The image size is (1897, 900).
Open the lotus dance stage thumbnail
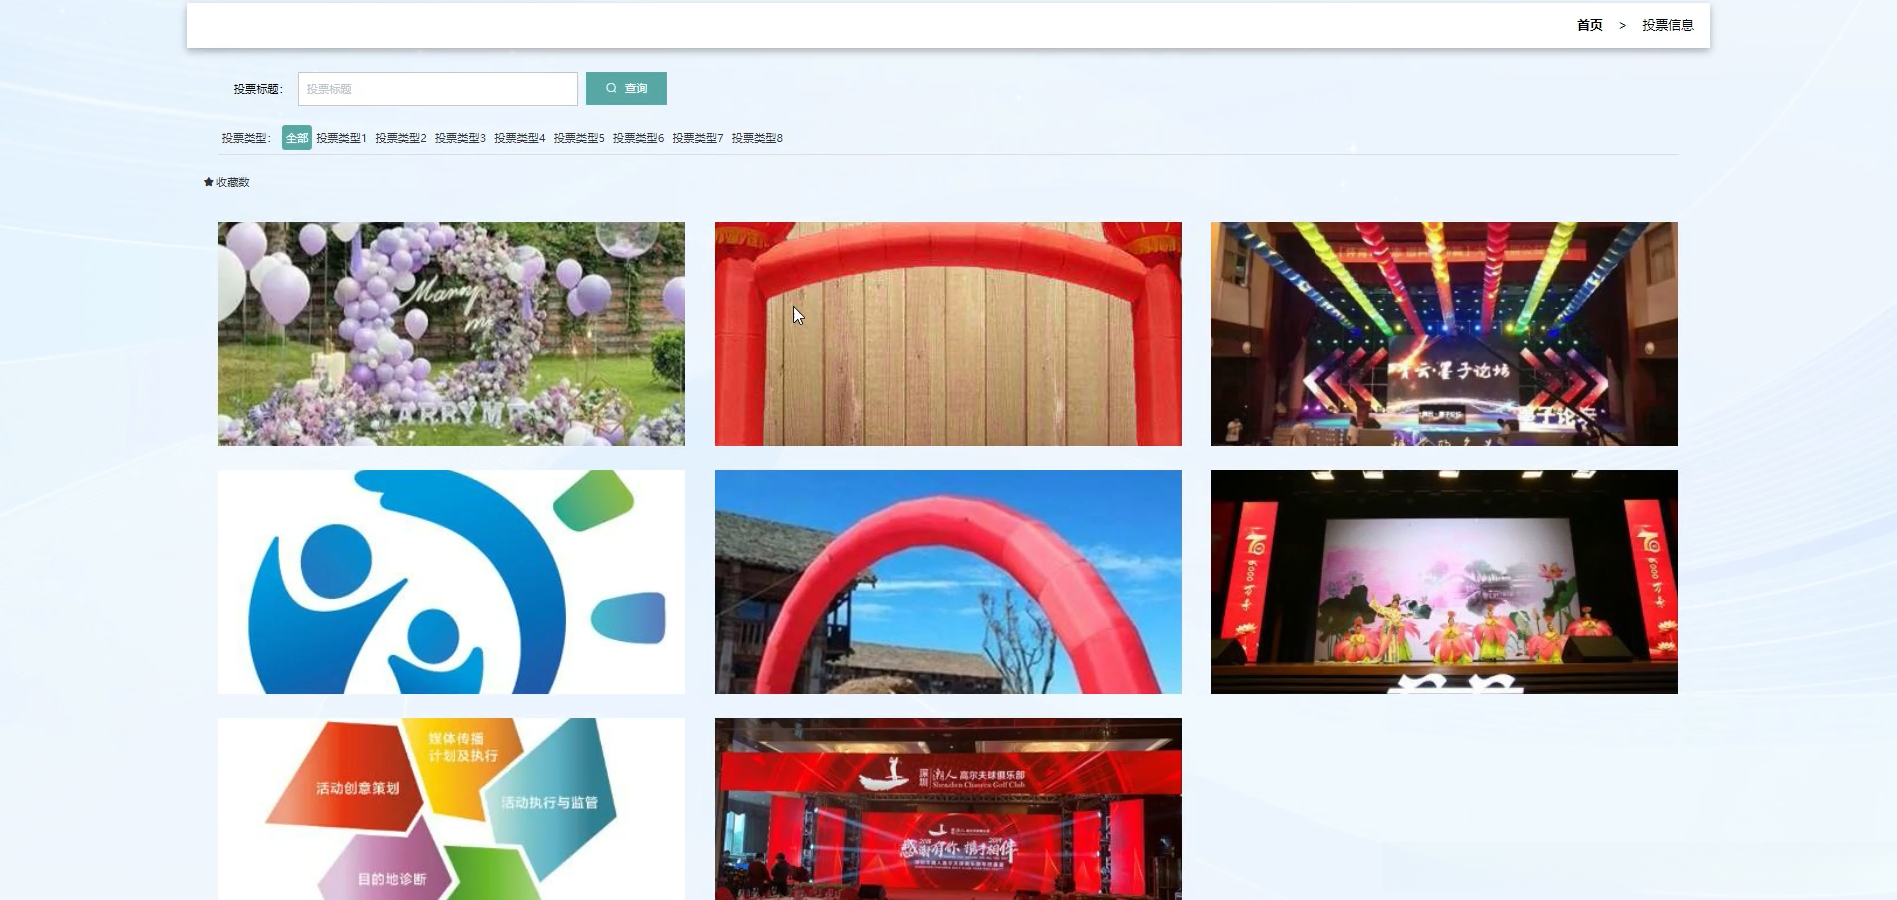tap(1444, 582)
